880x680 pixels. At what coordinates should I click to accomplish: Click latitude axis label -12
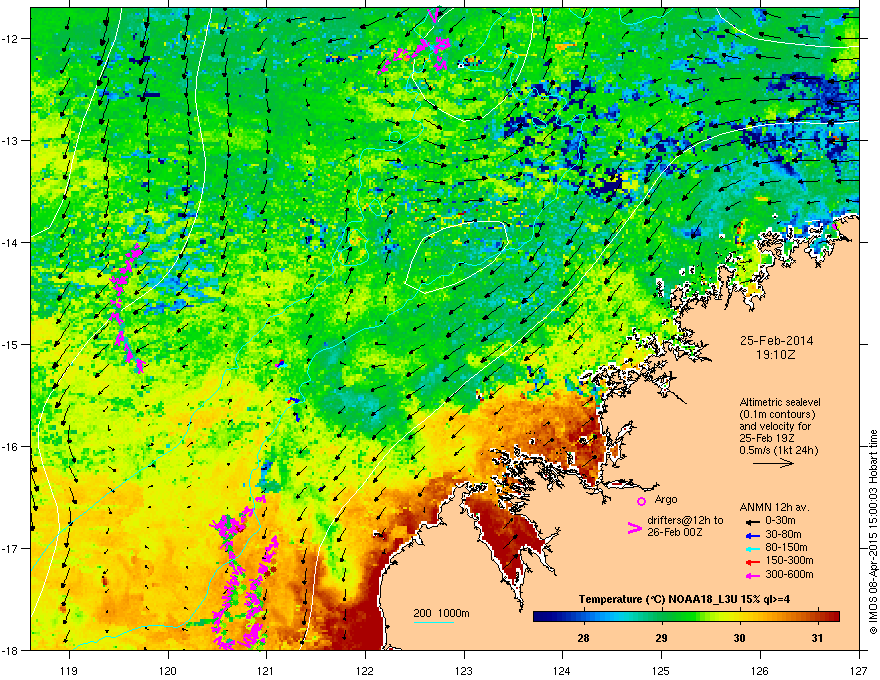[x=10, y=39]
